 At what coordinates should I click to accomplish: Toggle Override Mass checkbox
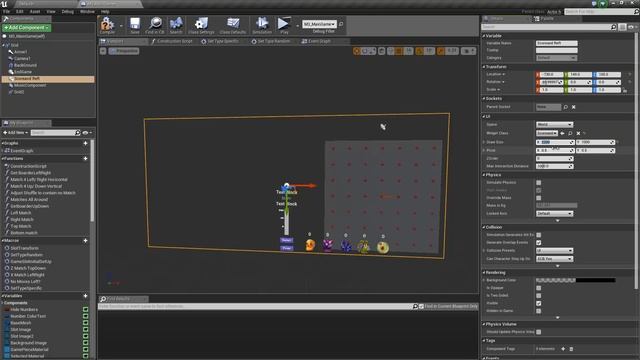[539, 198]
